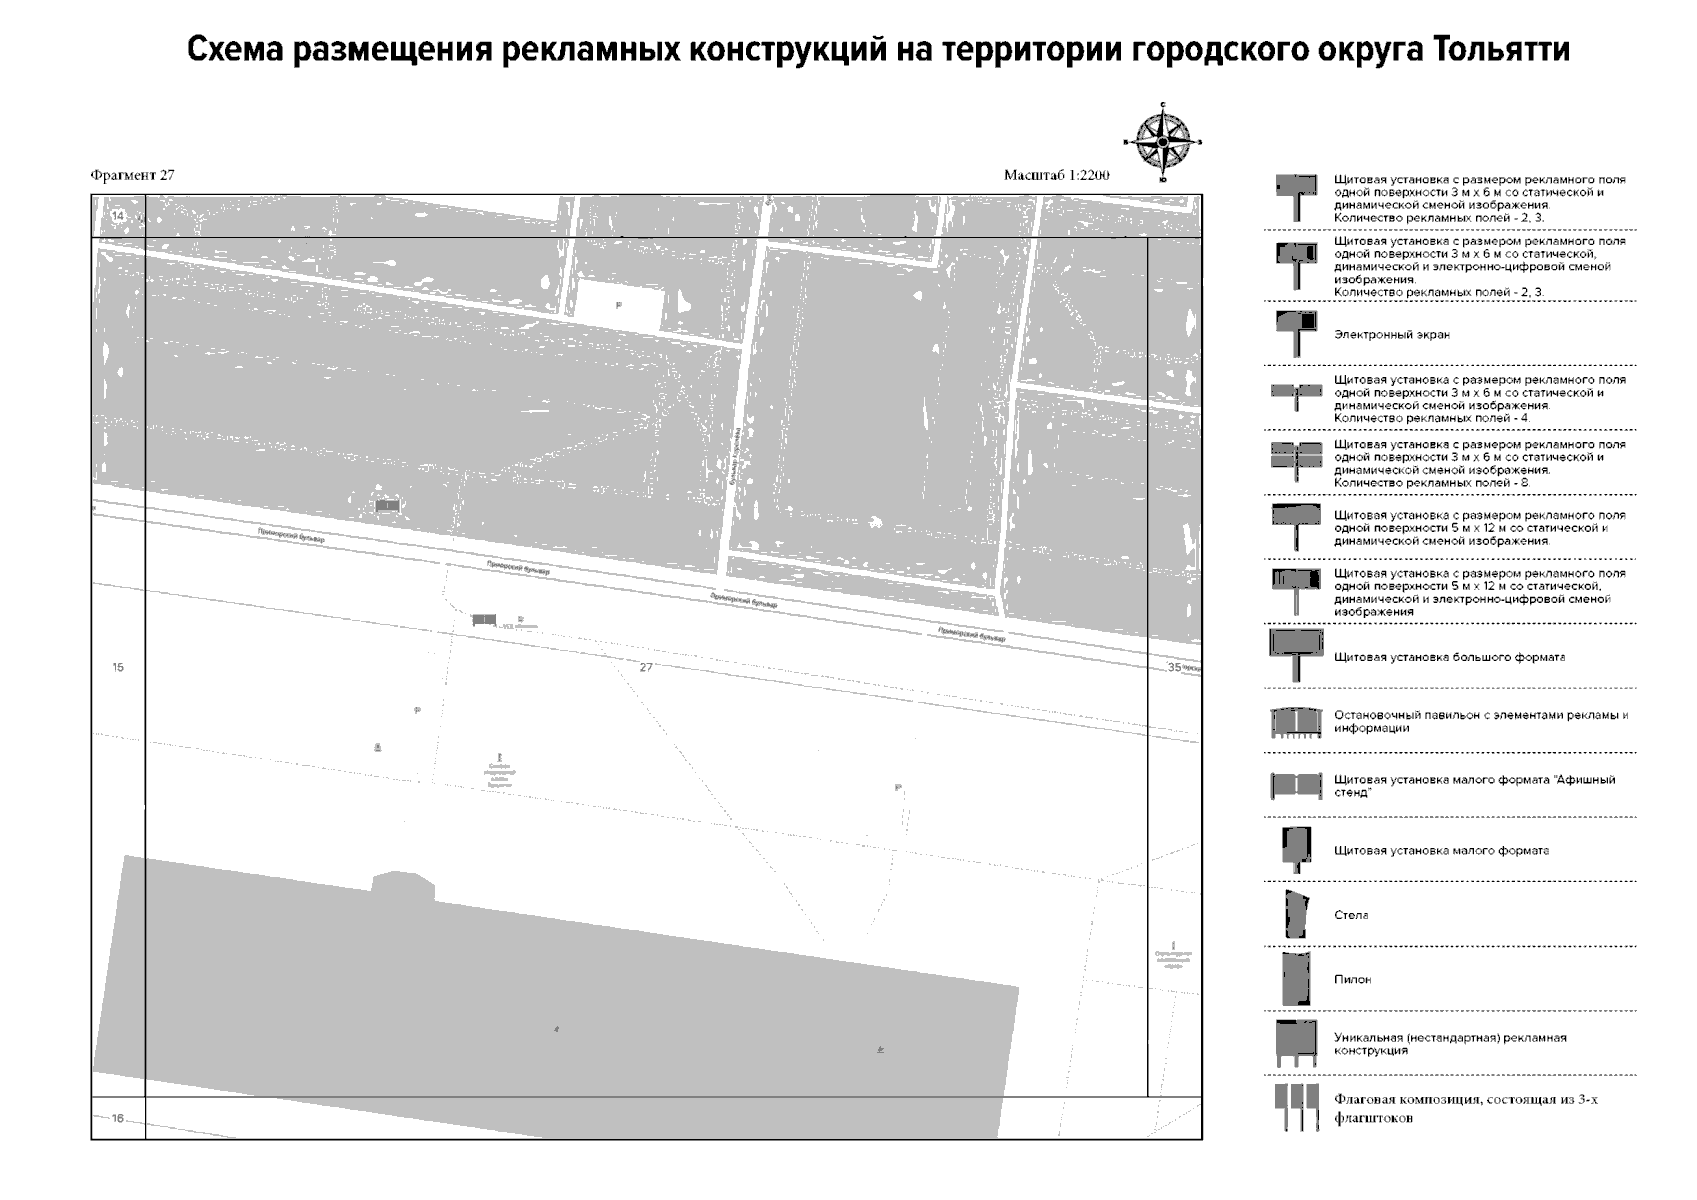The image size is (1697, 1200).
Task: Click the 8-field 3x6 billboard legend icon
Action: click(1297, 456)
